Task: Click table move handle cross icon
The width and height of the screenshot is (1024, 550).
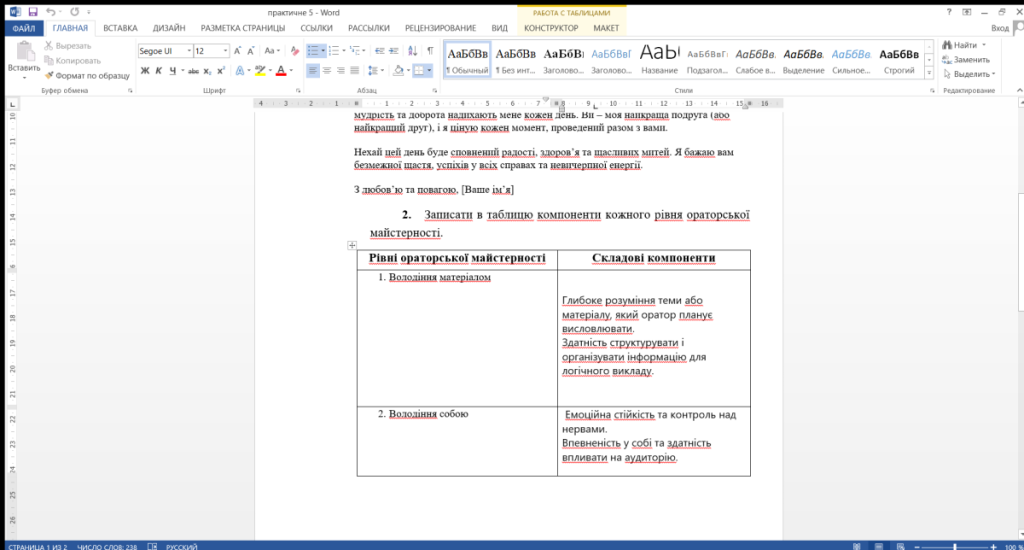Action: [x=352, y=245]
